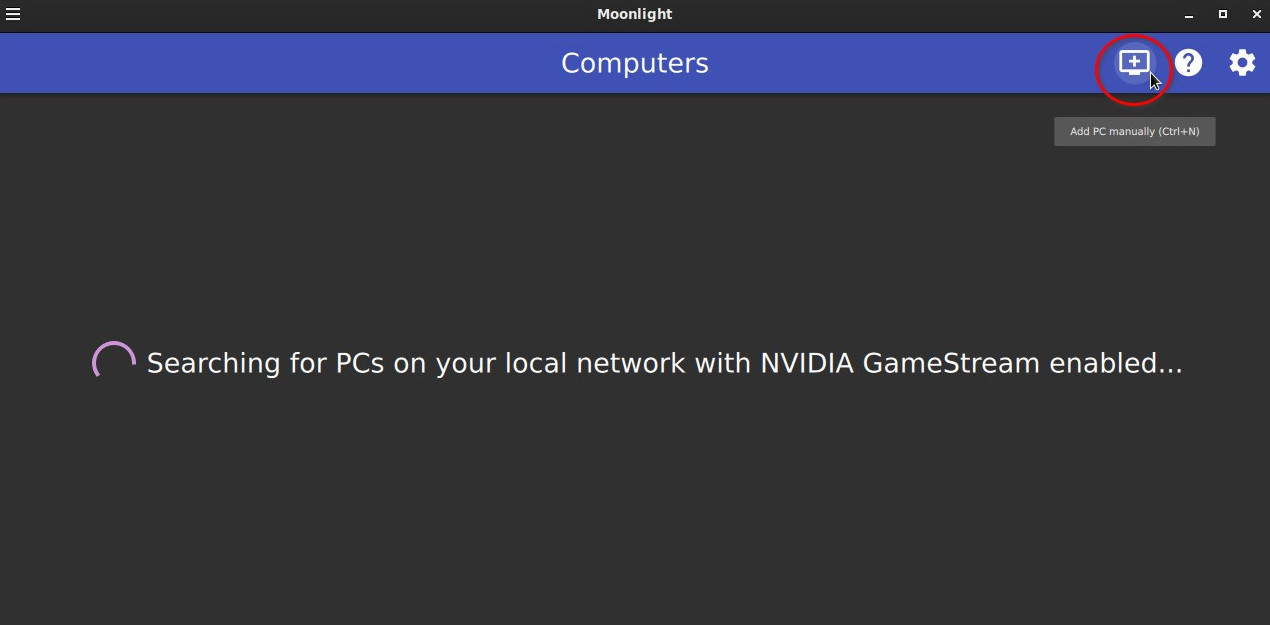The width and height of the screenshot is (1270, 625).
Task: Maximize the Moonlight window
Action: pyautogui.click(x=1222, y=14)
